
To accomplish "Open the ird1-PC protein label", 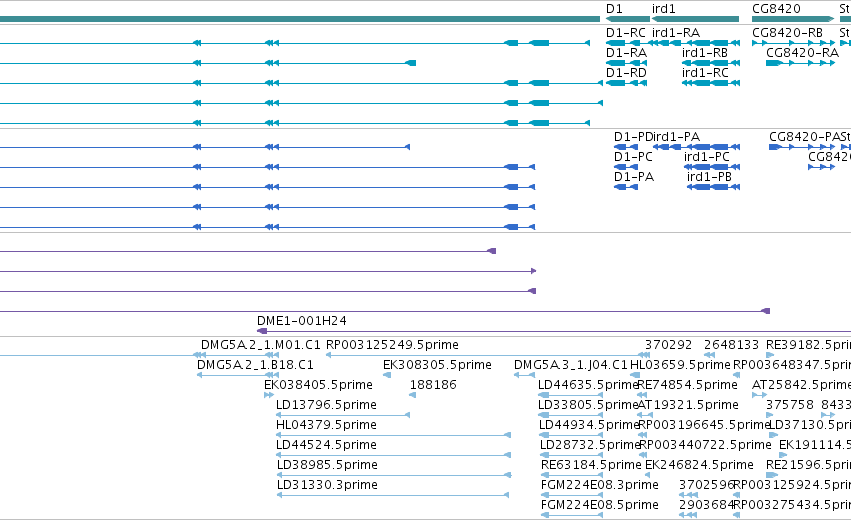I will [x=707, y=157].
